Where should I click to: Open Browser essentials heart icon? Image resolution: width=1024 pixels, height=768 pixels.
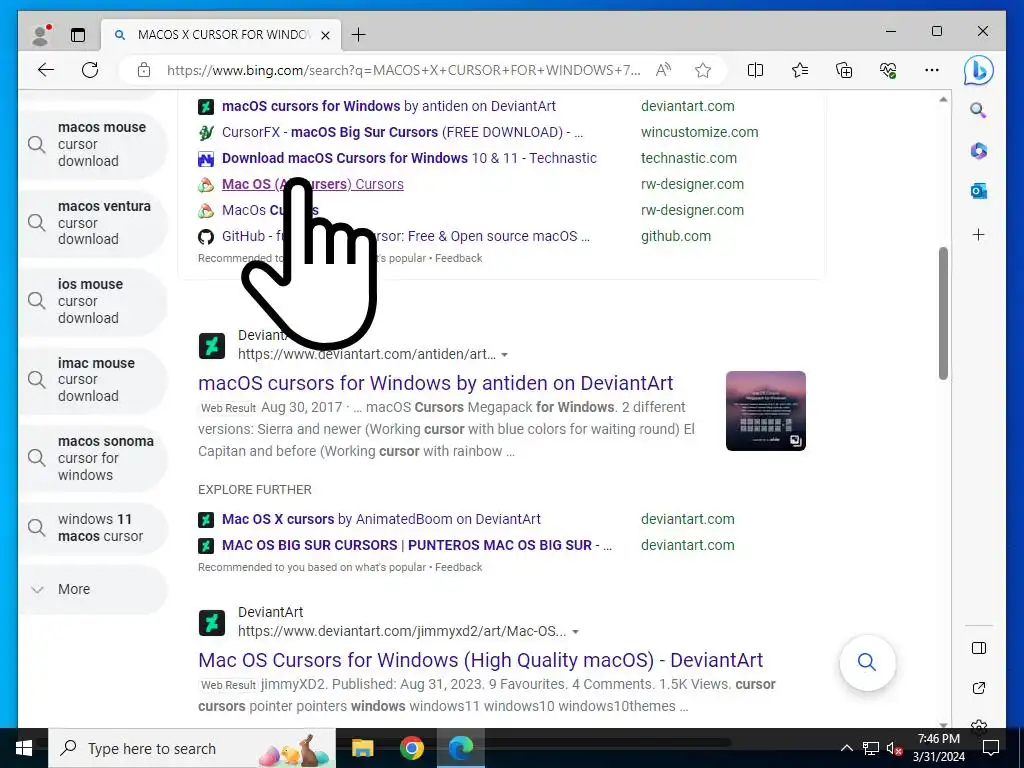[888, 70]
